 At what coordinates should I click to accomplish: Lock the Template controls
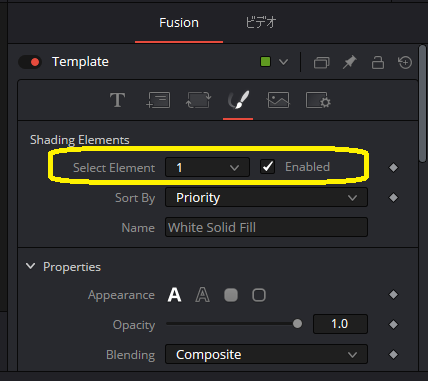(x=378, y=62)
